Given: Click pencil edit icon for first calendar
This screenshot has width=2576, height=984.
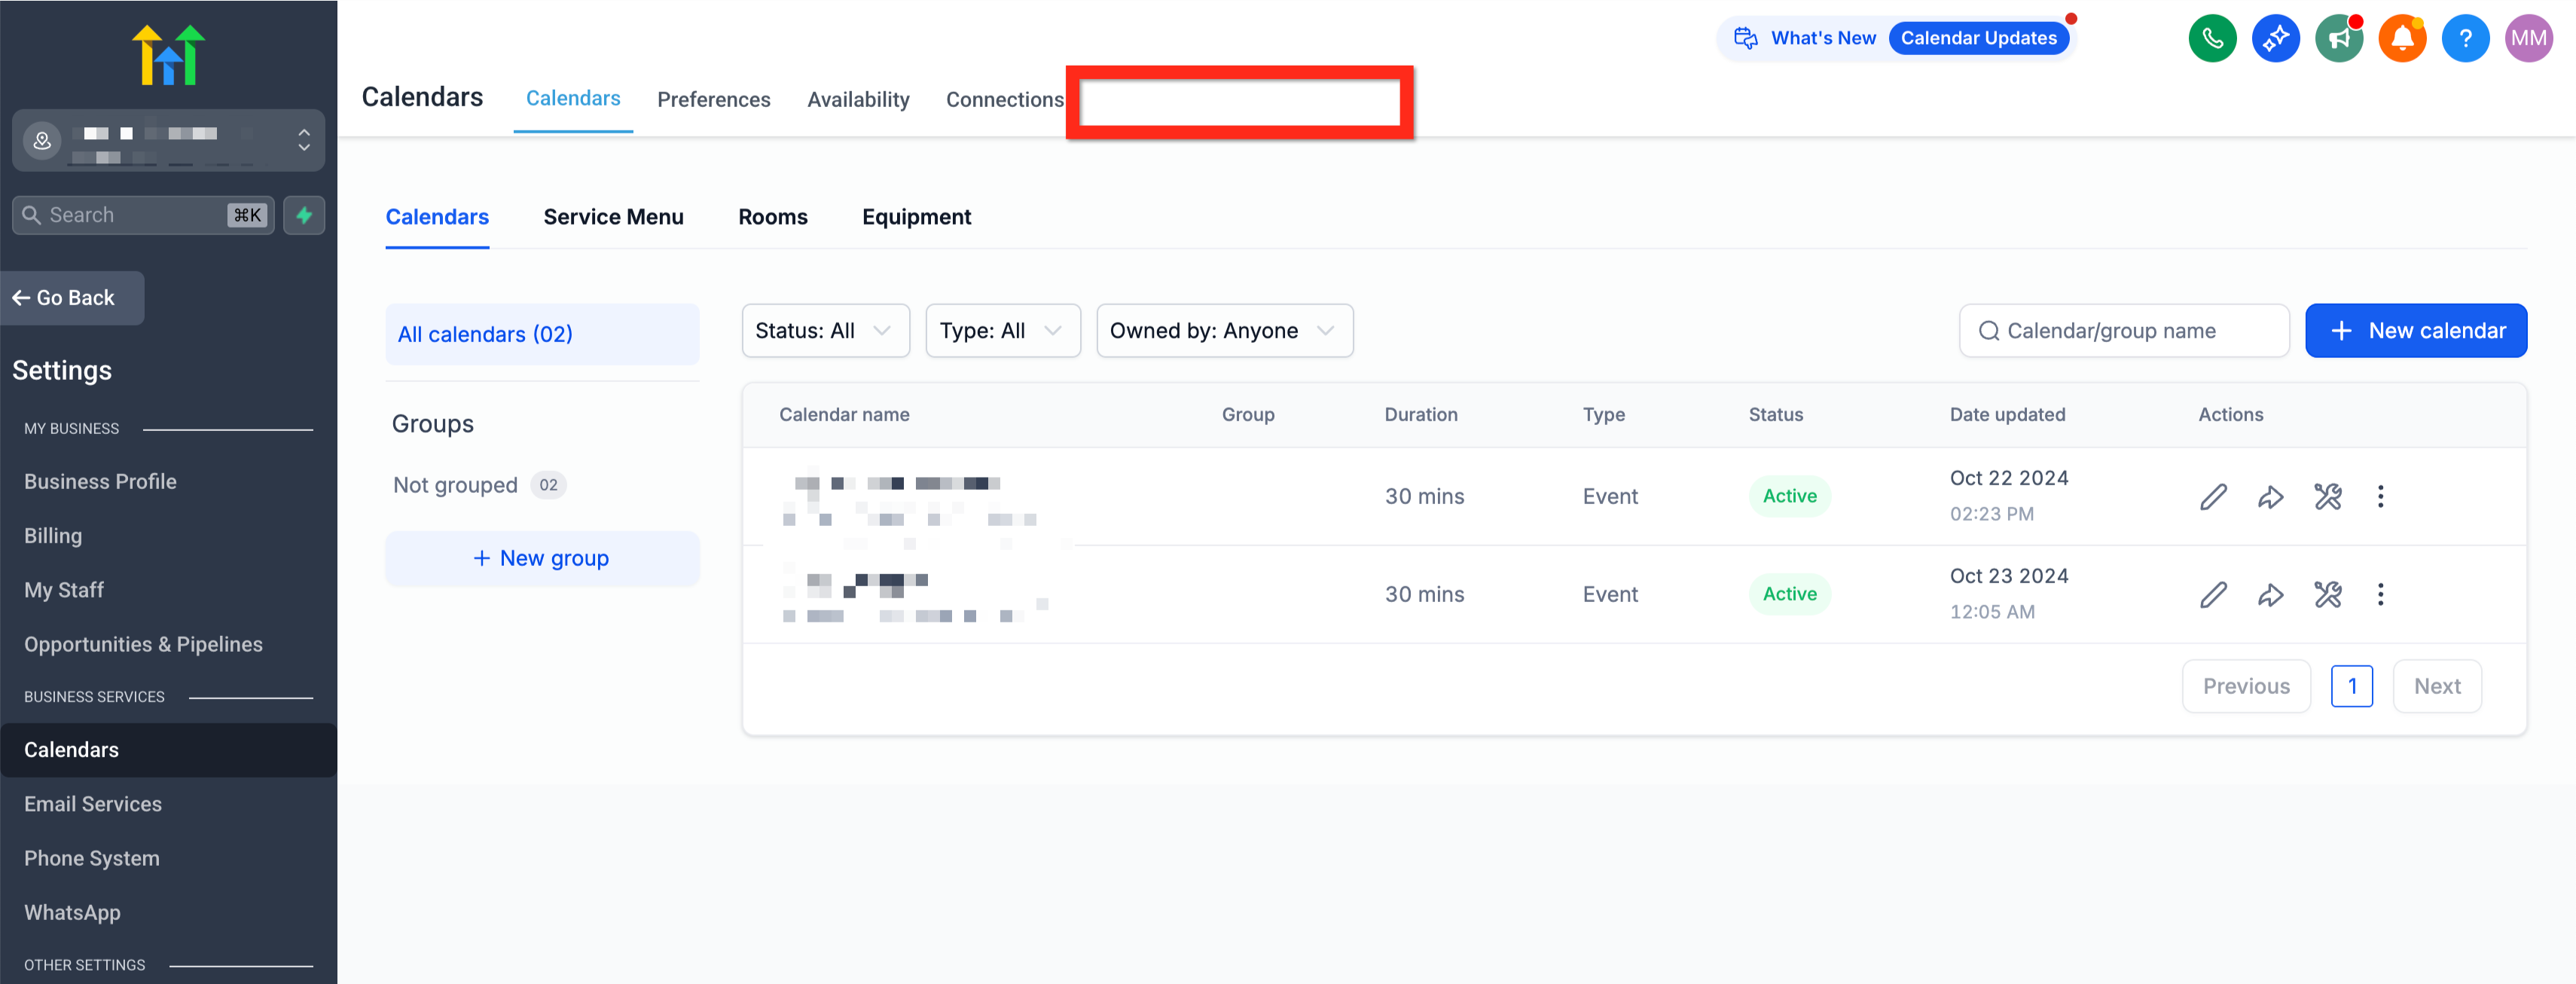Looking at the screenshot, I should click(x=2213, y=497).
